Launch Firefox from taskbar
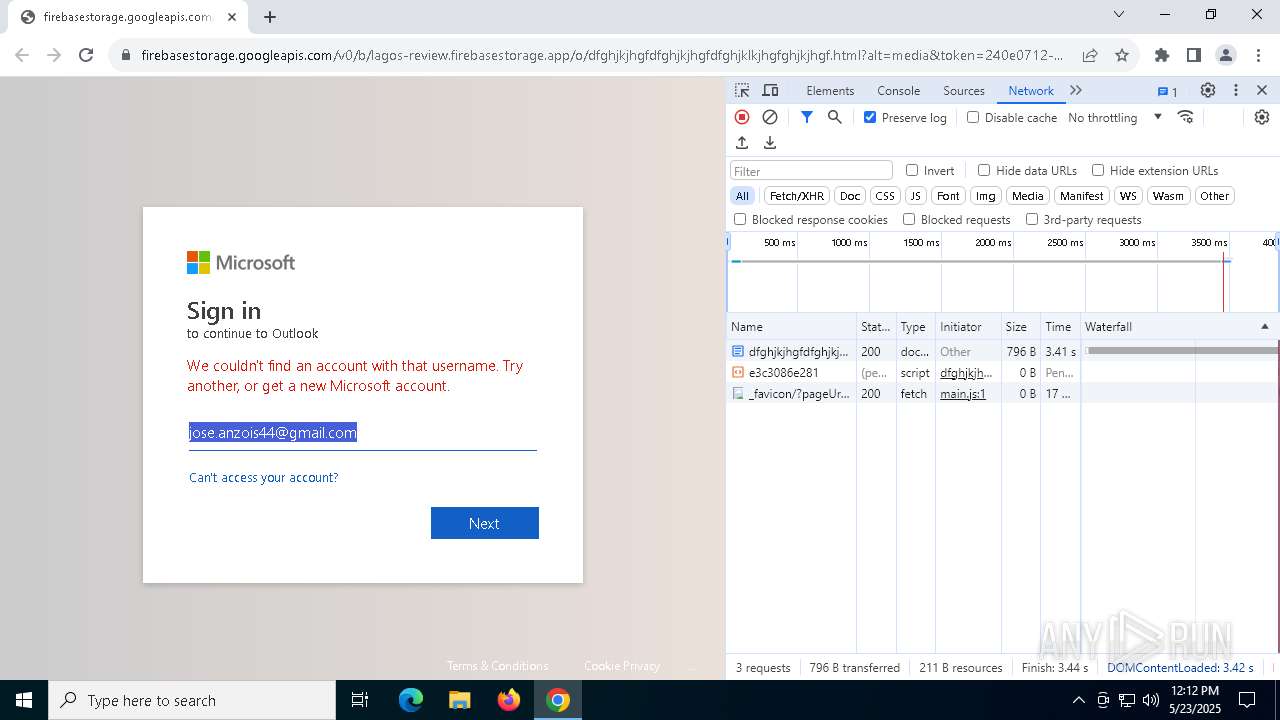1280x720 pixels. tap(509, 700)
